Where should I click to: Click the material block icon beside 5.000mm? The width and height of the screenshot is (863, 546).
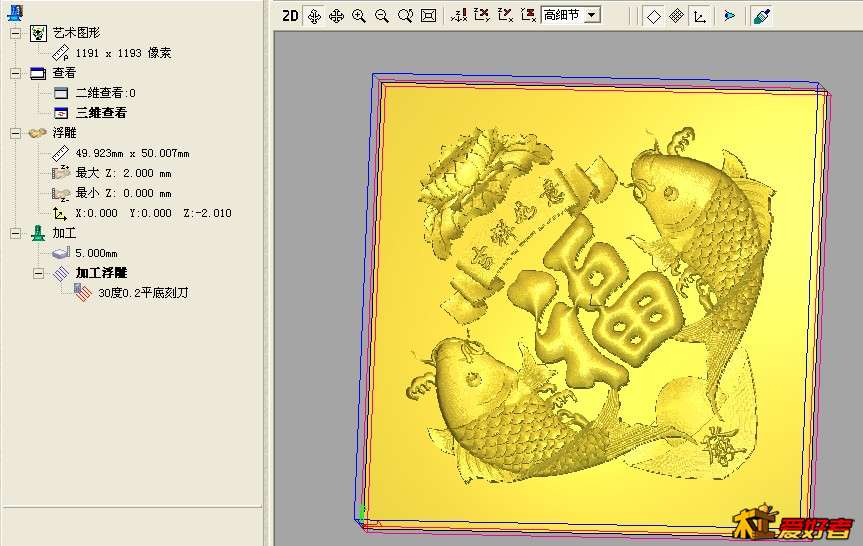tap(61, 253)
